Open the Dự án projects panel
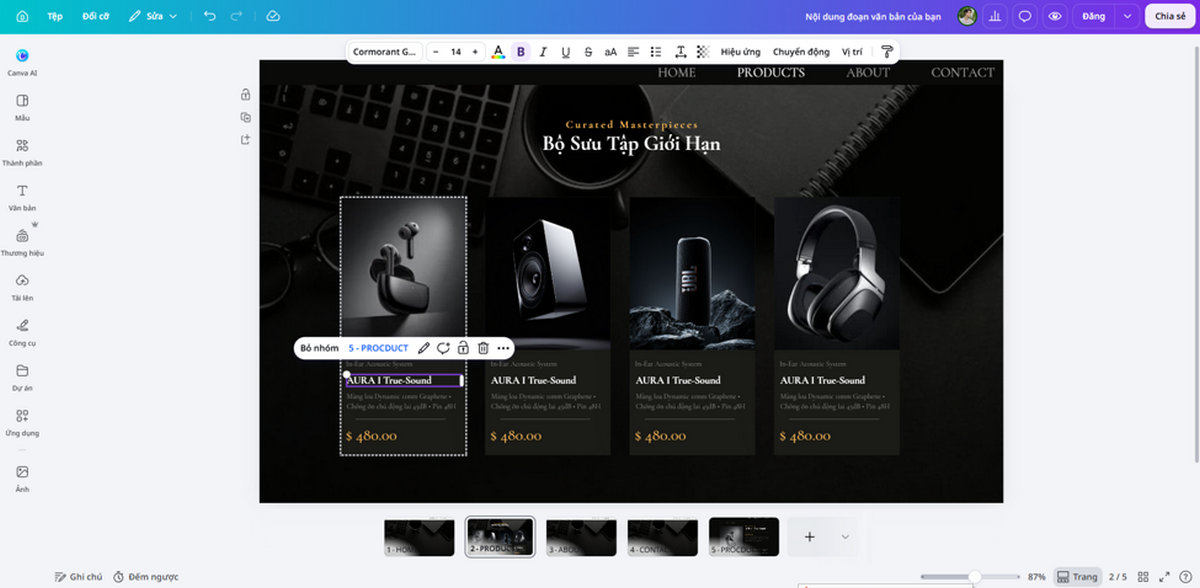This screenshot has width=1200, height=588. pos(22,377)
